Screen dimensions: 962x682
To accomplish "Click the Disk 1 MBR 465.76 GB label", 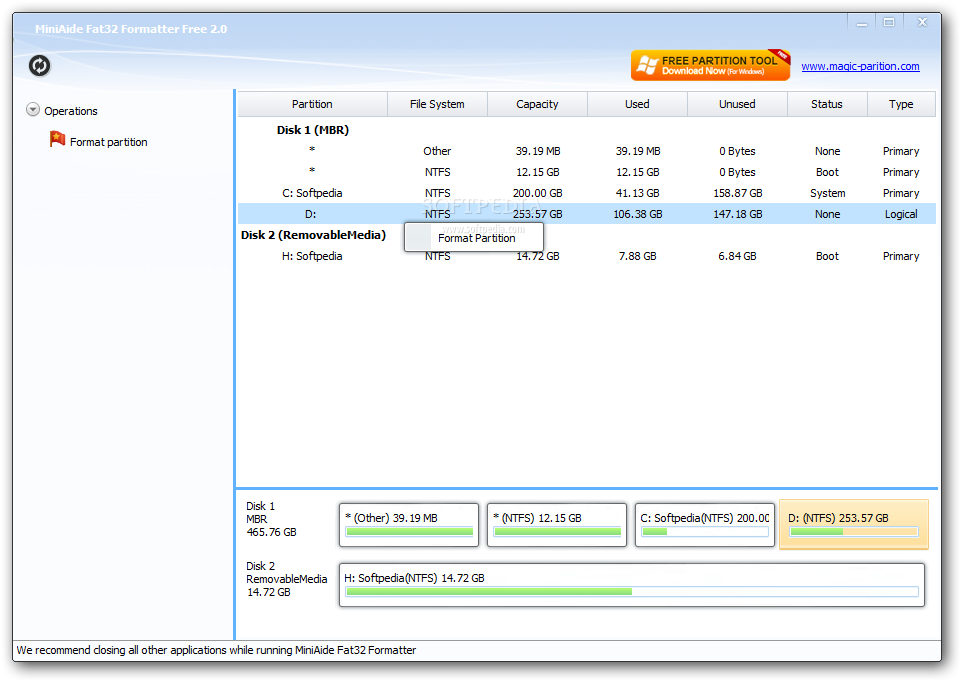I will coord(271,519).
